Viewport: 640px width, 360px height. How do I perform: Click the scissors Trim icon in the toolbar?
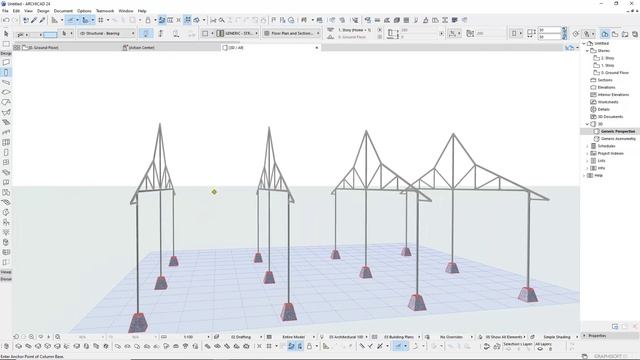pyautogui.click(x=213, y=20)
